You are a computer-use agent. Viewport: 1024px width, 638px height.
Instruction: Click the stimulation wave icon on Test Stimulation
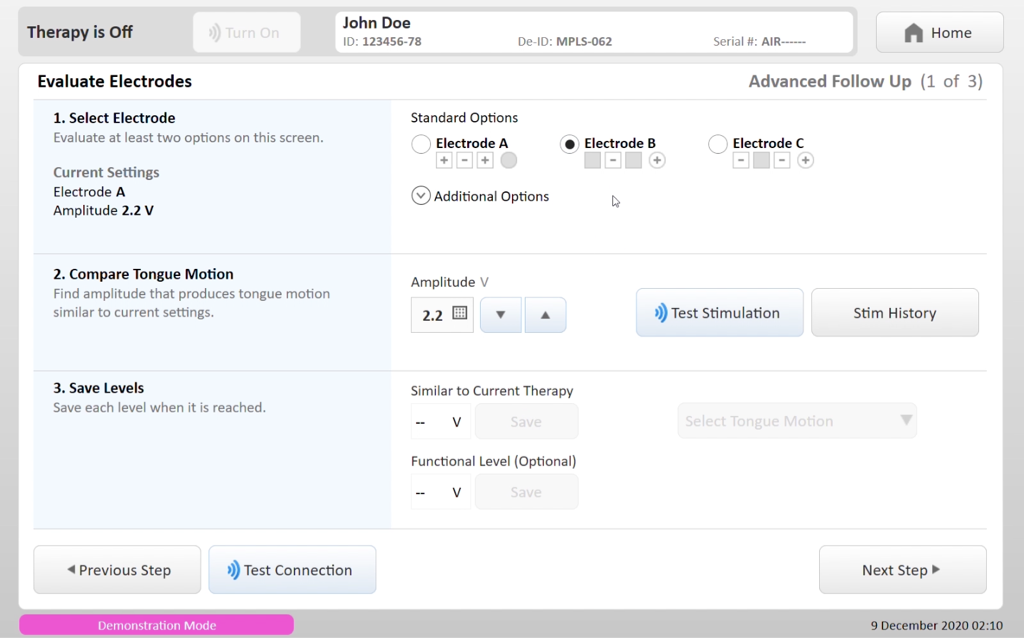[x=661, y=313]
